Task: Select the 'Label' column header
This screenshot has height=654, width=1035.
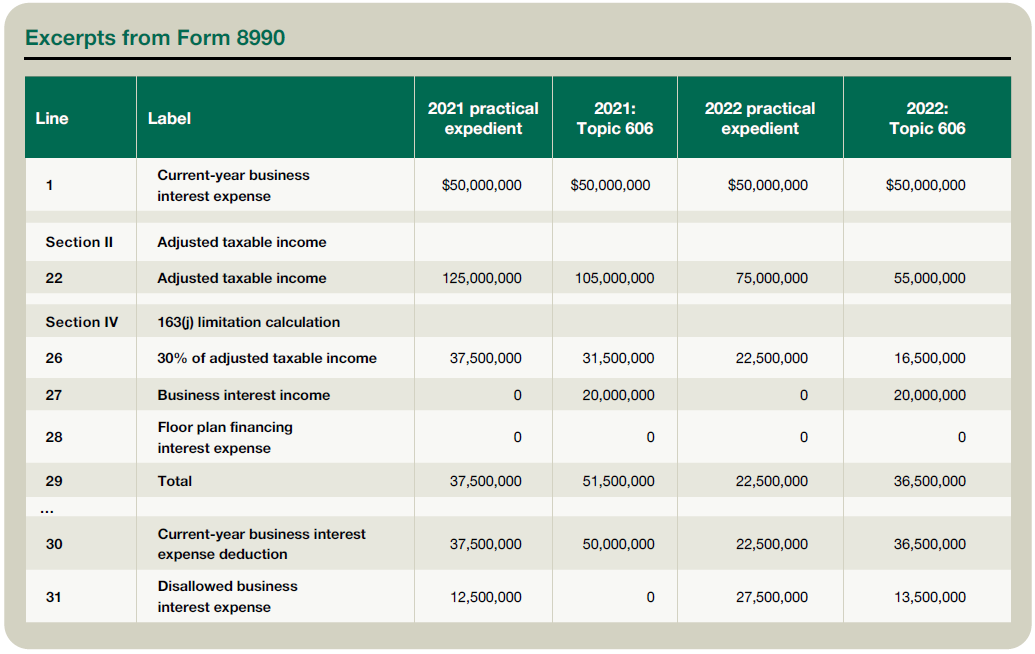Action: click(169, 118)
